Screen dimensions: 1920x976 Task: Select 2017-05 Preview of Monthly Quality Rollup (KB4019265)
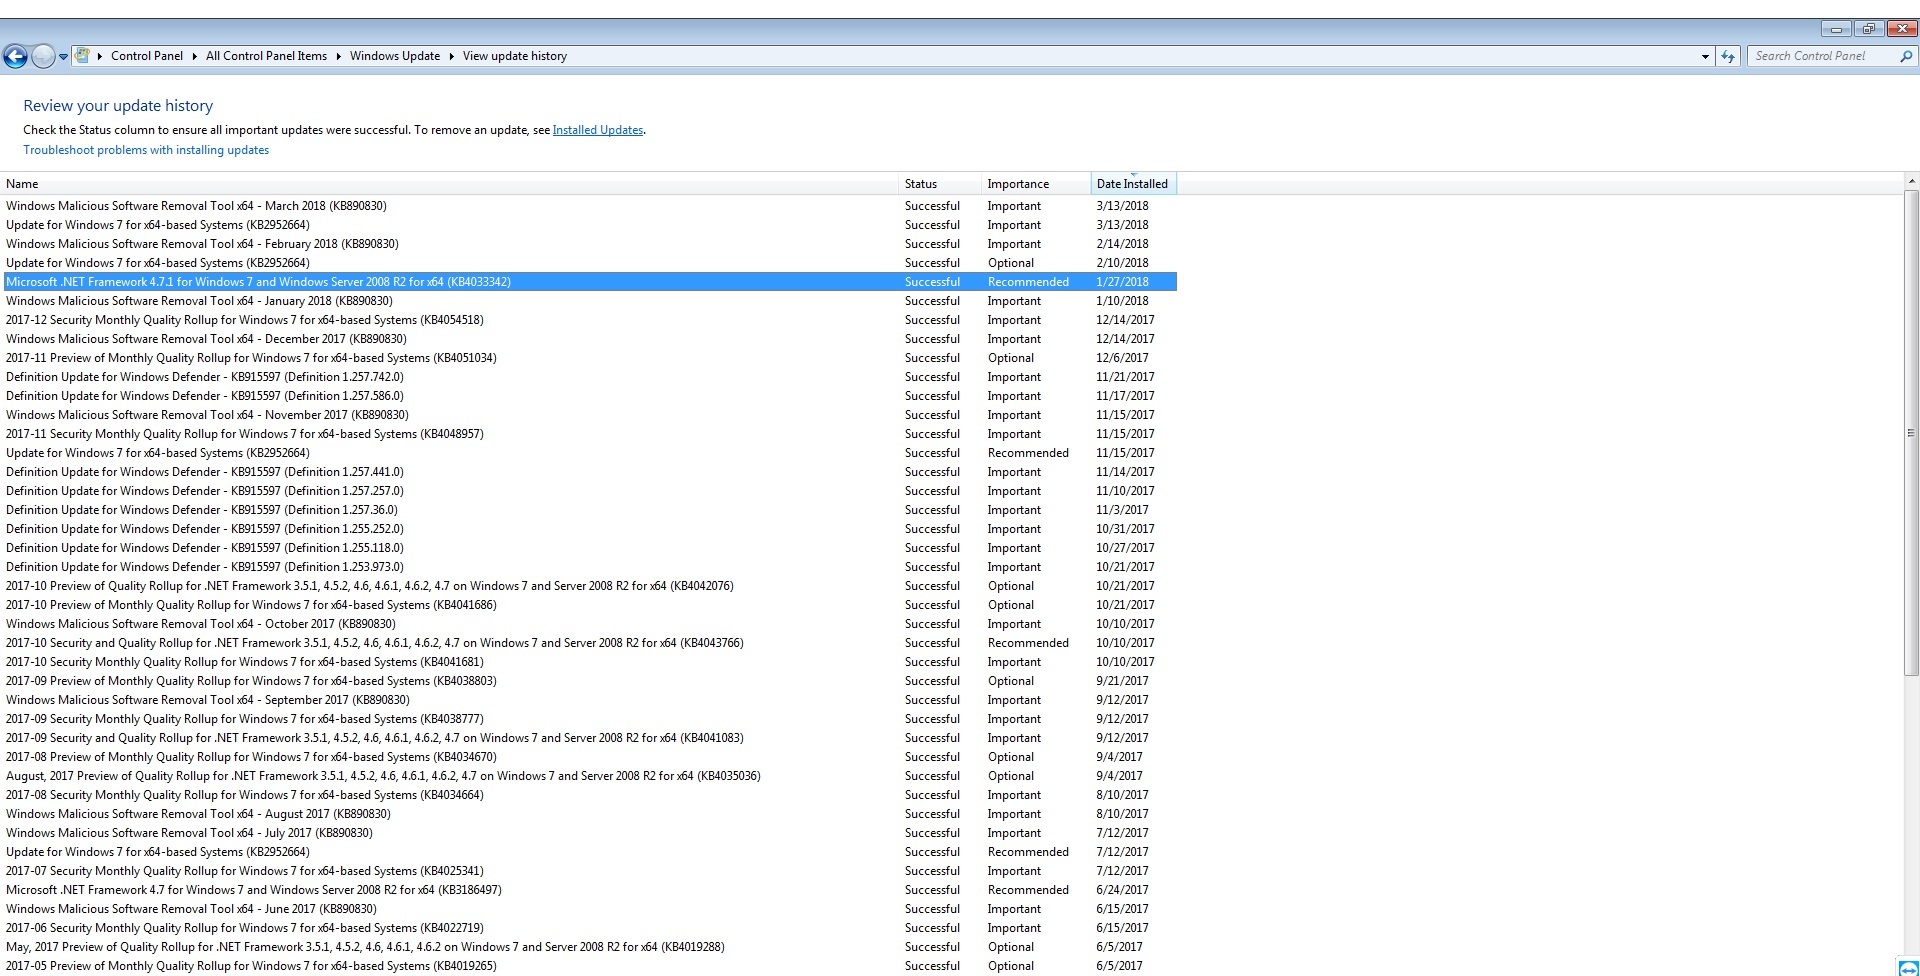590,966
